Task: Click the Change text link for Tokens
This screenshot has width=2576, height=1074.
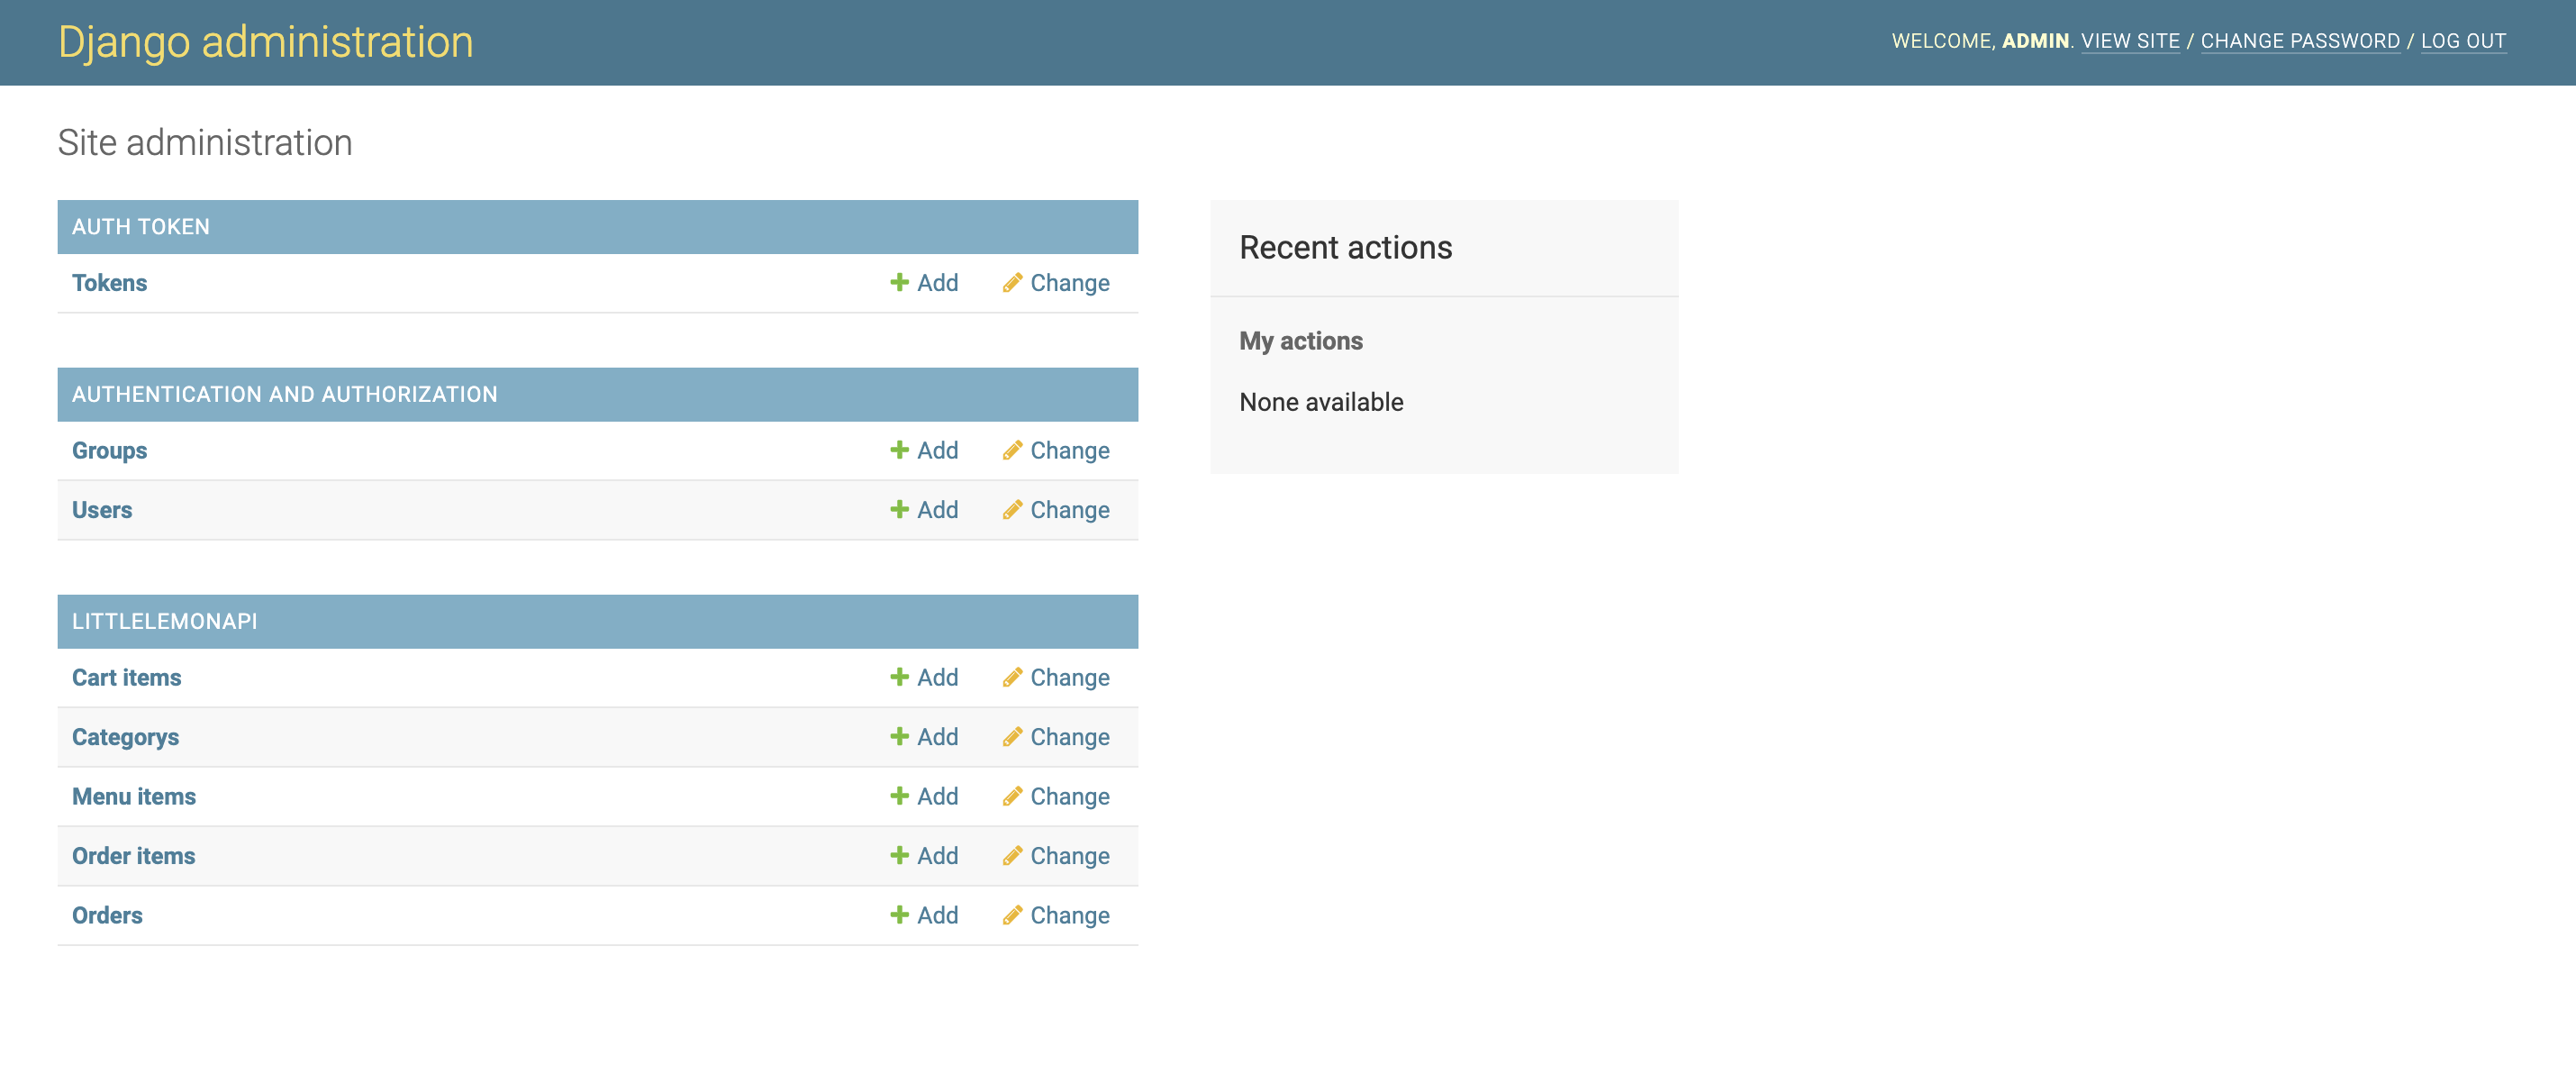Action: (1069, 283)
